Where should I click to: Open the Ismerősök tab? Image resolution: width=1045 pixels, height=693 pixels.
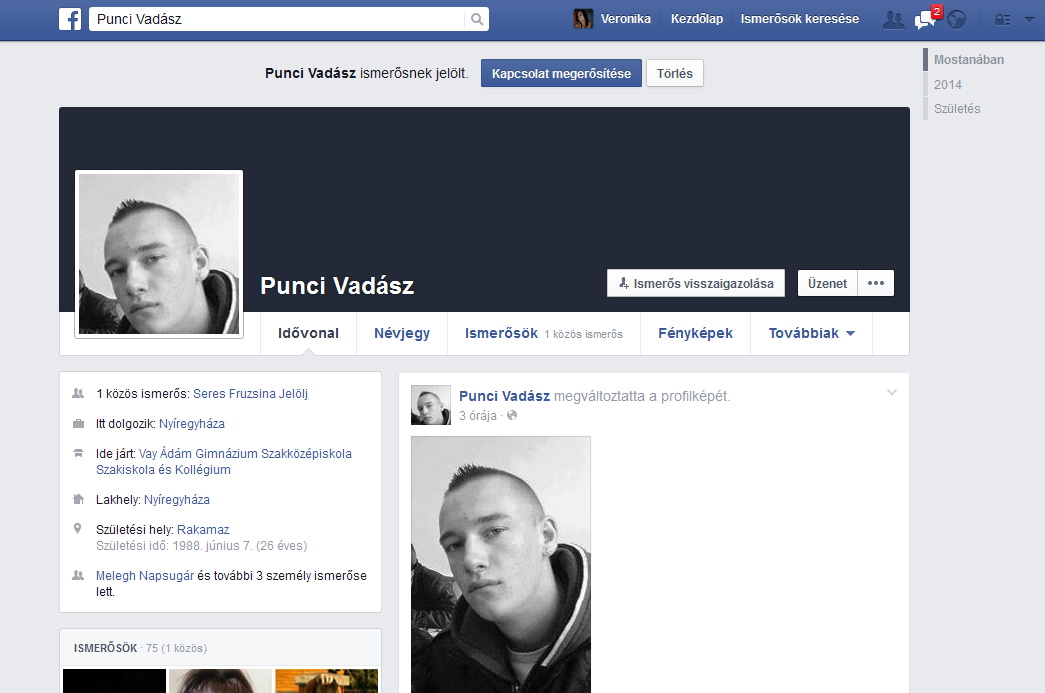tap(501, 334)
